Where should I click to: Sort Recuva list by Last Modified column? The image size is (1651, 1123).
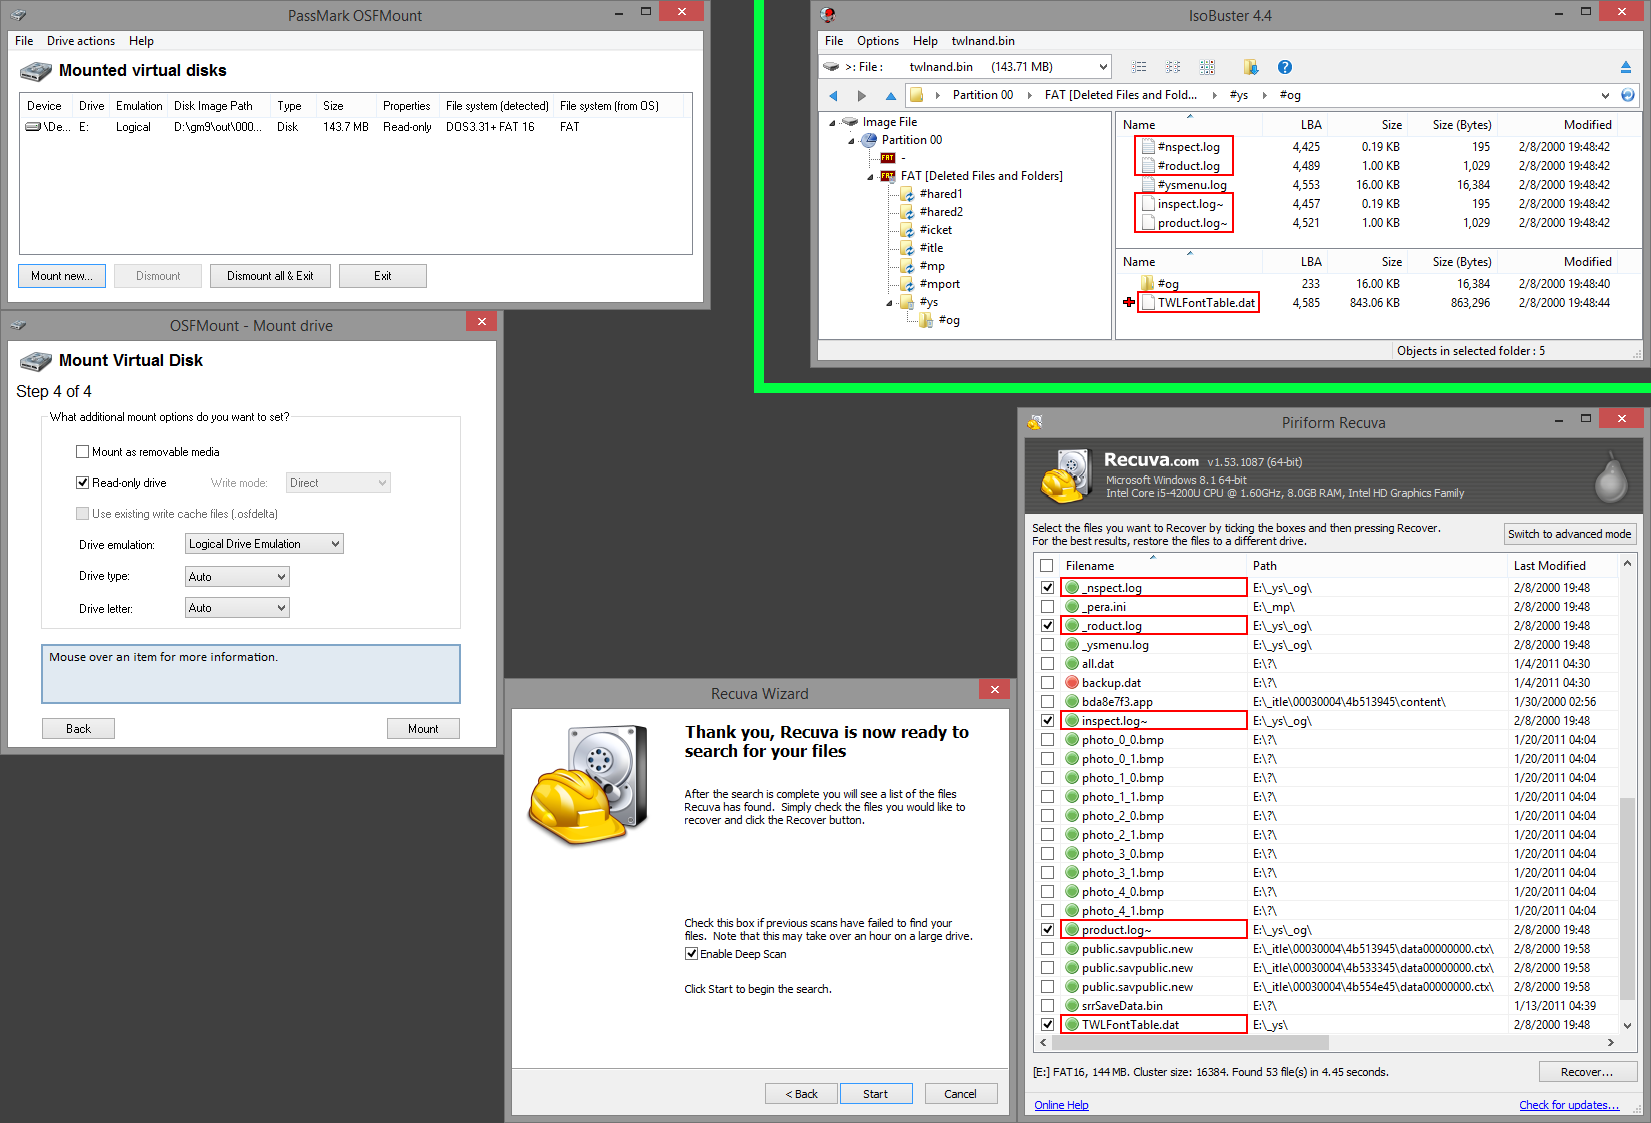tap(1562, 566)
